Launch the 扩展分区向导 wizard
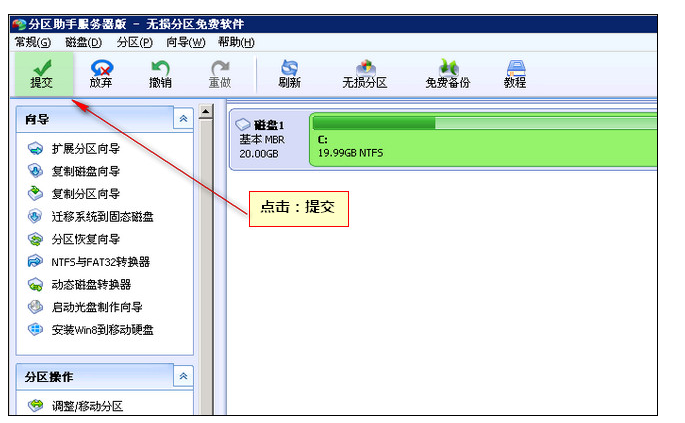This screenshot has height=423, width=685. click(x=86, y=148)
